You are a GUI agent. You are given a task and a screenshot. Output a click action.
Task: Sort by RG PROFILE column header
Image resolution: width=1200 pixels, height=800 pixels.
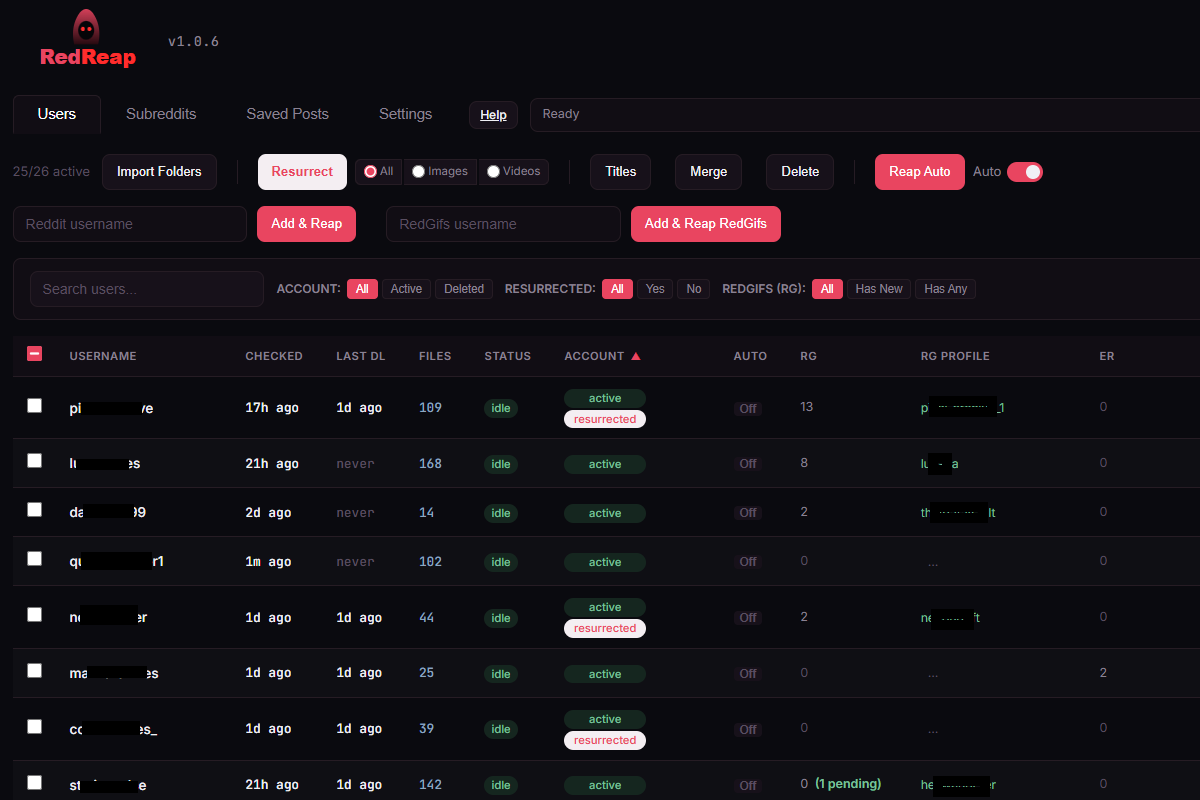(x=955, y=356)
